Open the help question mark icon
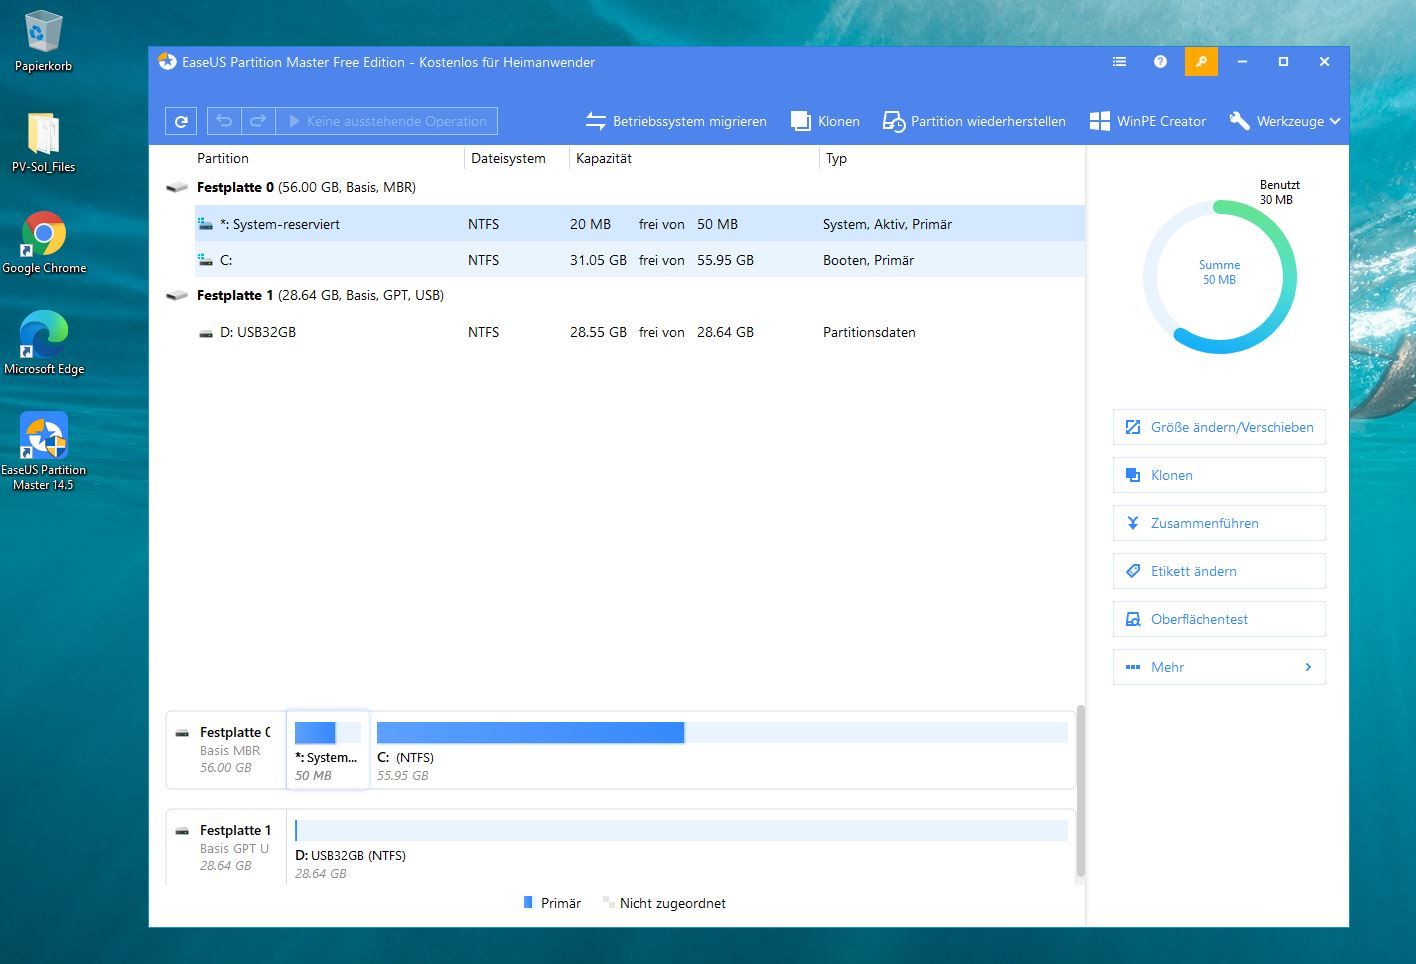The width and height of the screenshot is (1416, 964). click(x=1160, y=62)
